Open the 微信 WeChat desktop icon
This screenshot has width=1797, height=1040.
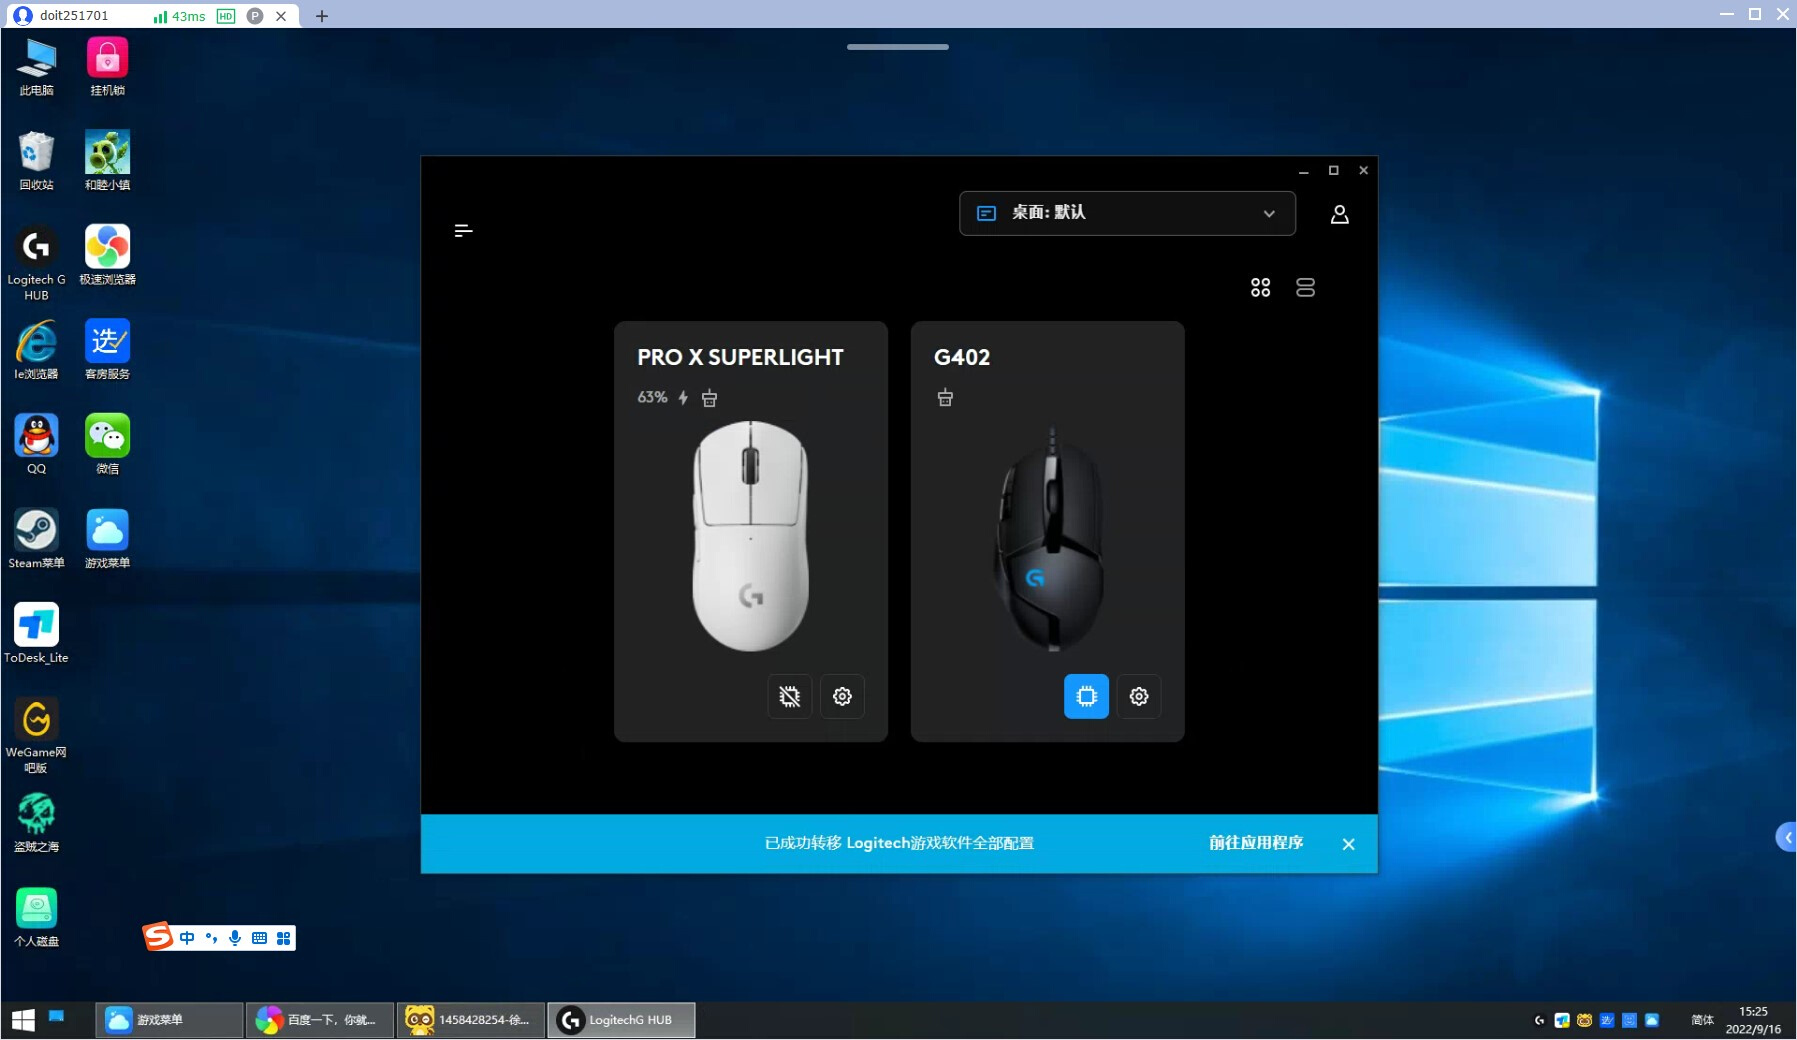[x=107, y=444]
